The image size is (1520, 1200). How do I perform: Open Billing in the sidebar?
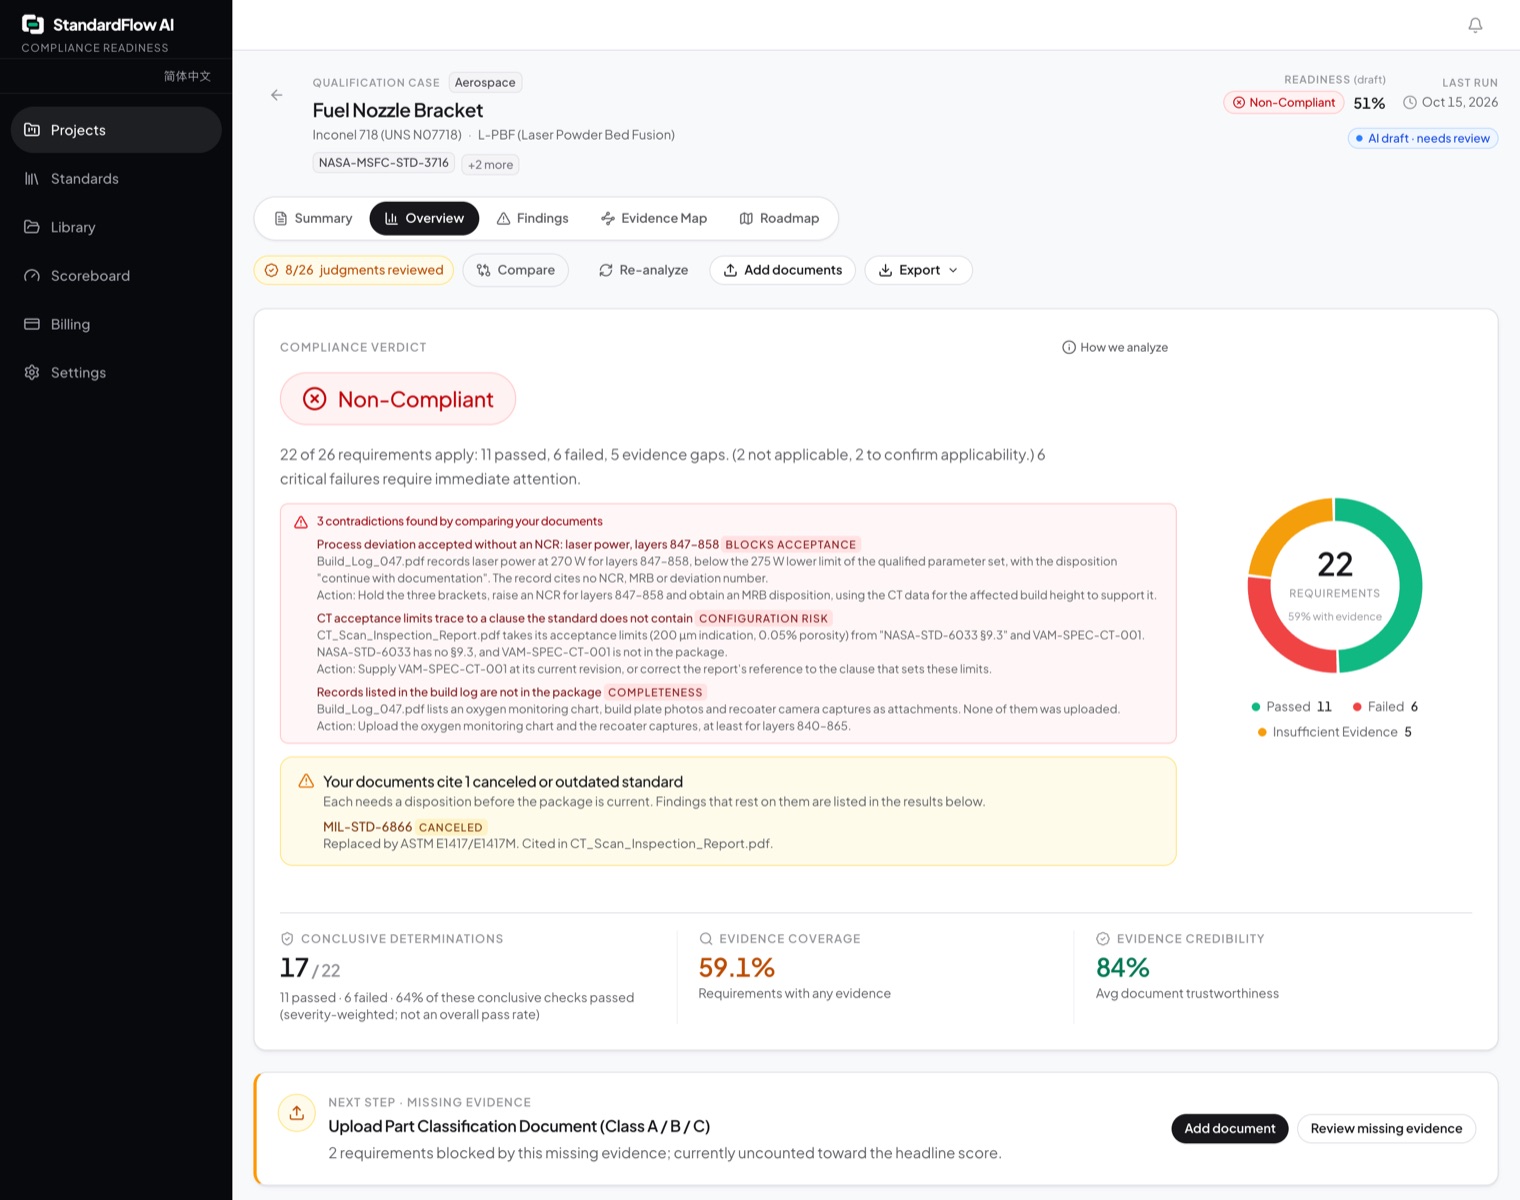pos(116,324)
